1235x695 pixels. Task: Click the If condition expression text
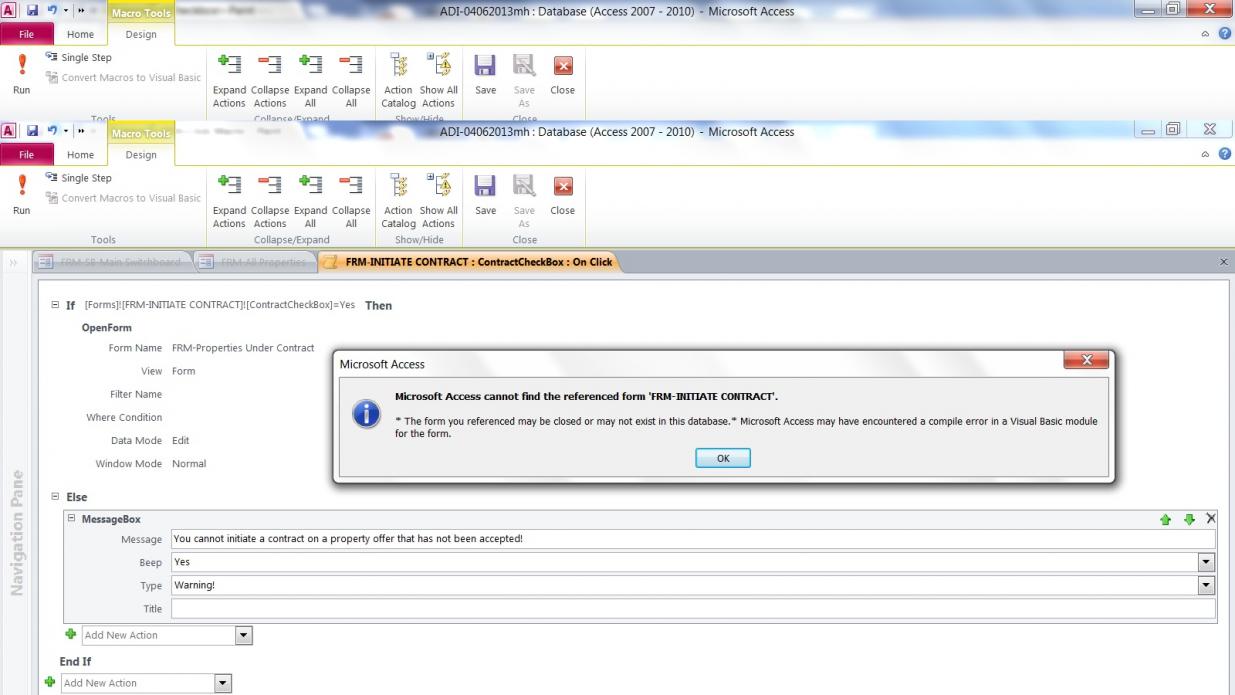[x=220, y=305]
